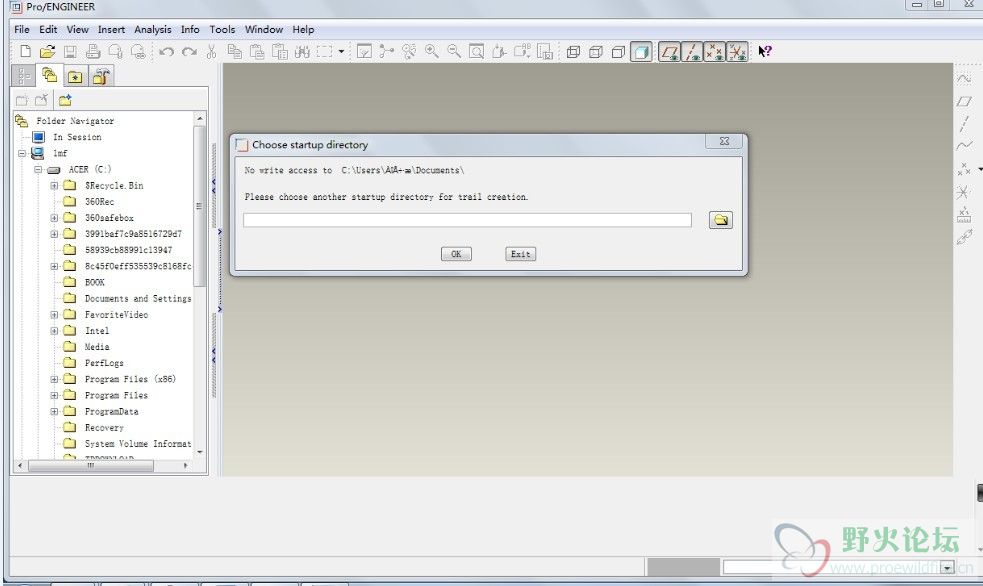The width and height of the screenshot is (983, 586).
Task: Click the context-sensitive help cursor icon
Action: coord(765,51)
